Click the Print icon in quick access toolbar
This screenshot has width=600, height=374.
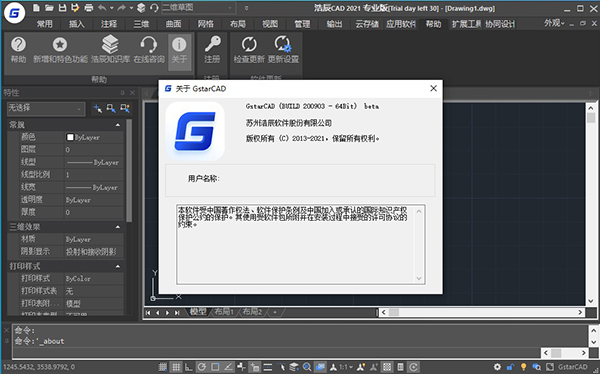tap(89, 8)
